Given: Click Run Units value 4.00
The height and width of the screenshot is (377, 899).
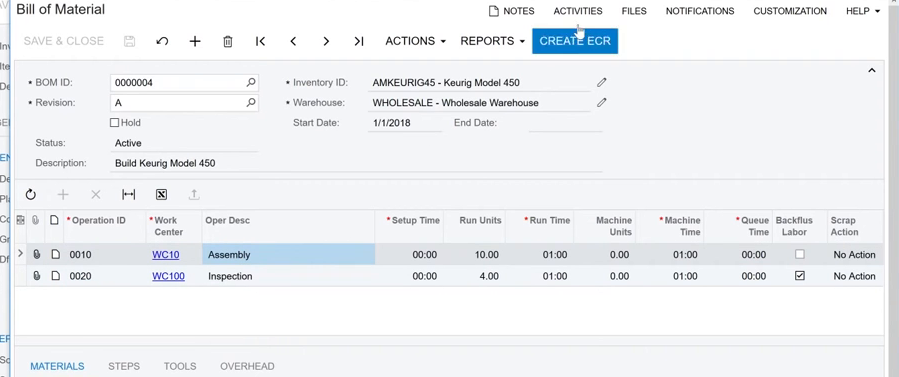Looking at the screenshot, I should tap(489, 276).
